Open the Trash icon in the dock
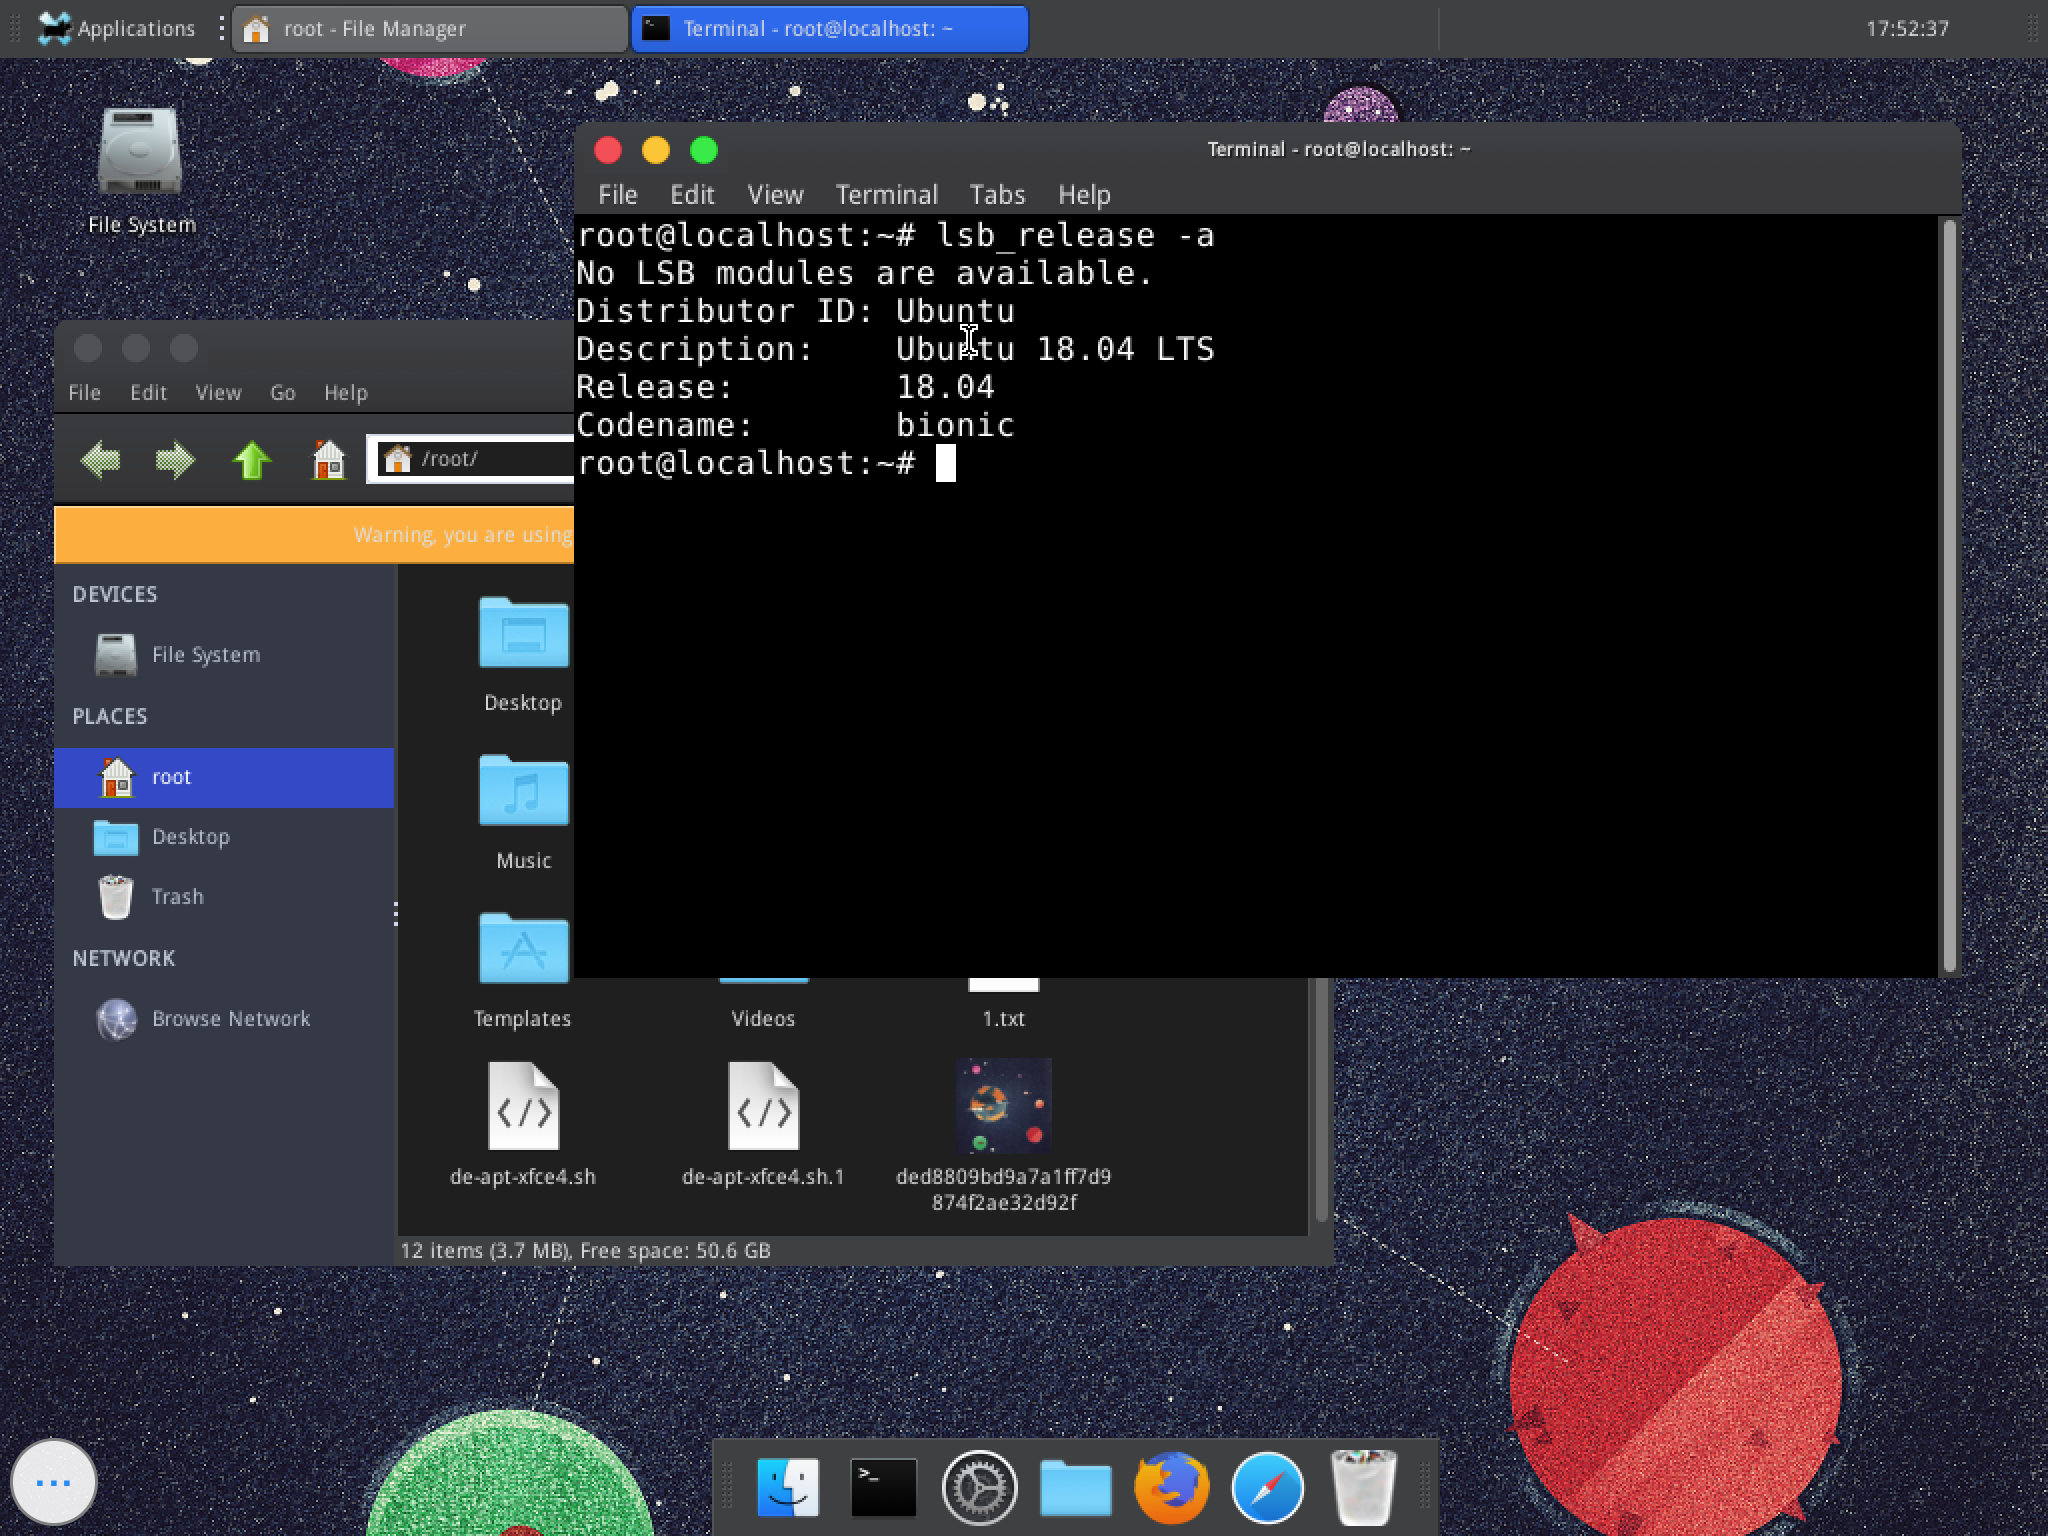The width and height of the screenshot is (2048, 1536). coord(1363,1488)
